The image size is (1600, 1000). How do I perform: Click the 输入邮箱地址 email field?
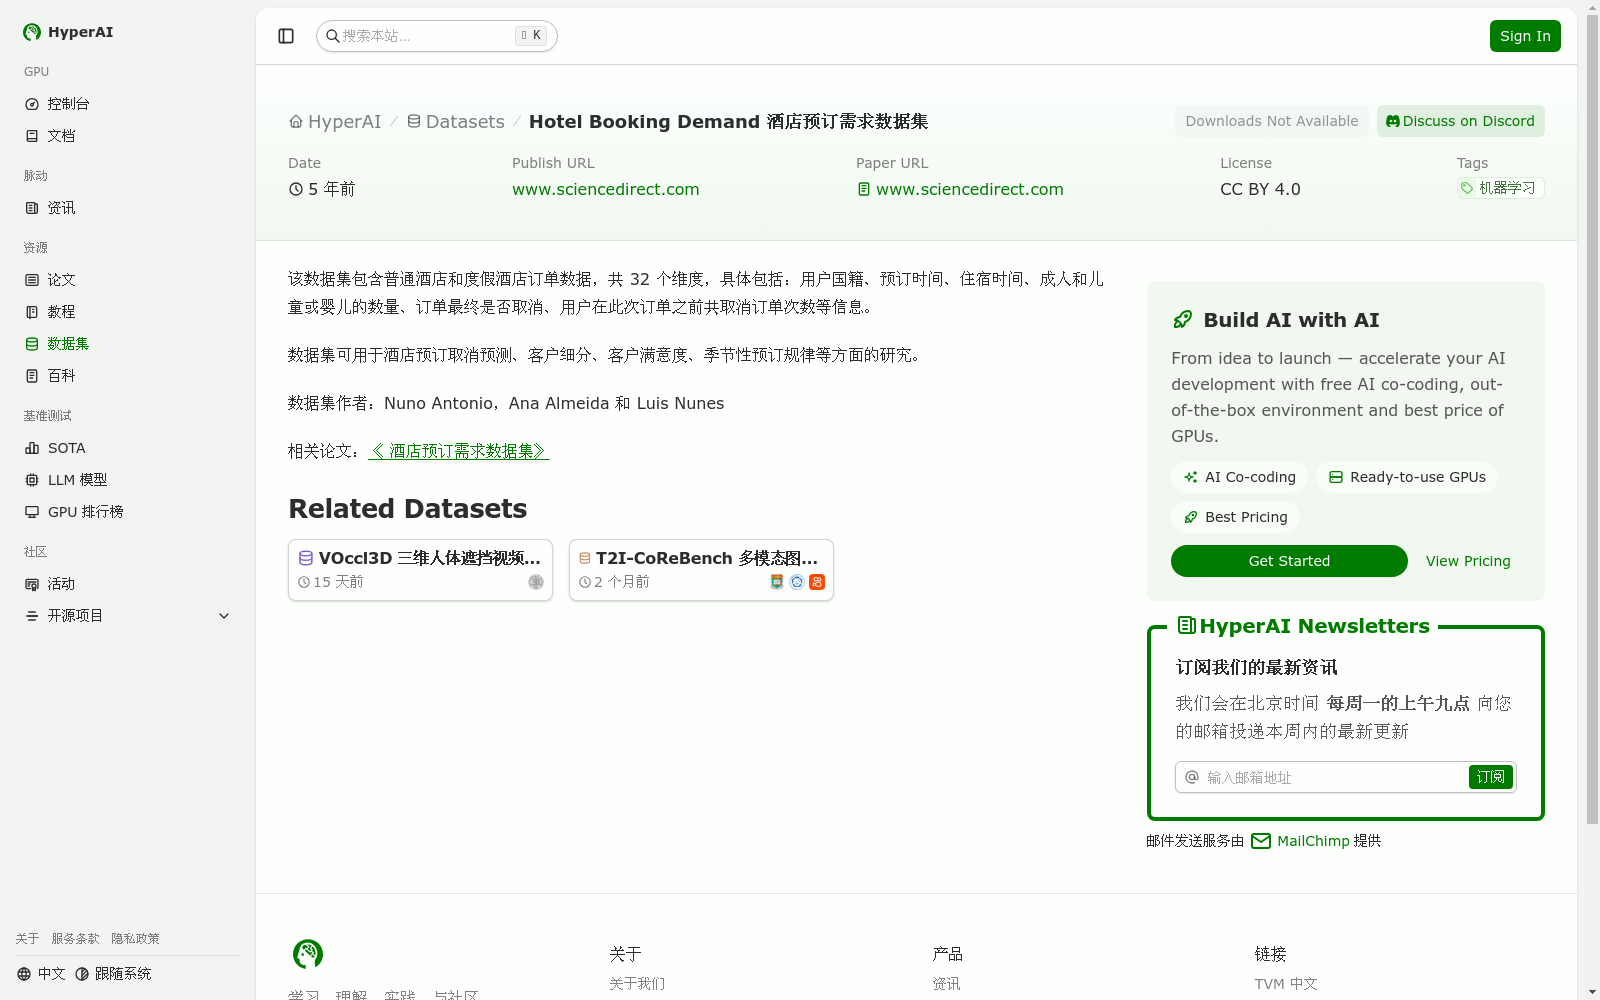1335,777
